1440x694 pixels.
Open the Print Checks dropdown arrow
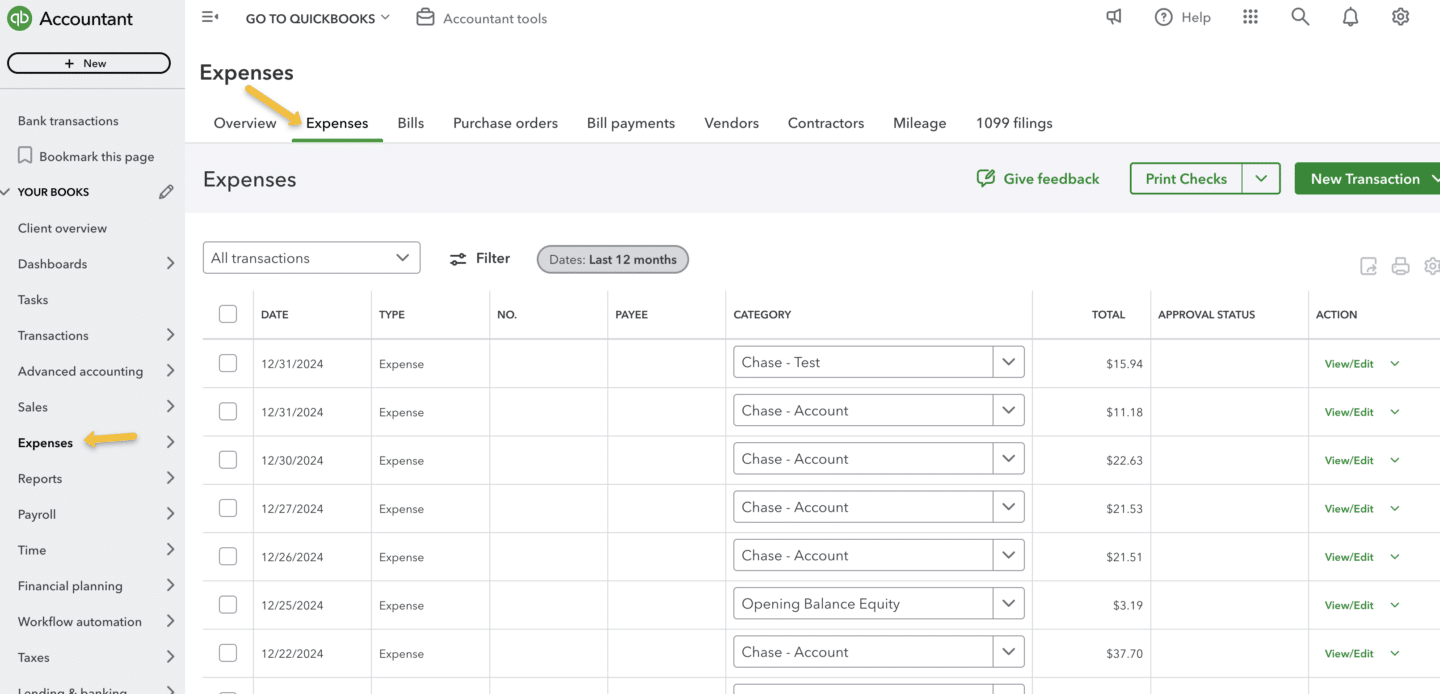click(x=1261, y=178)
